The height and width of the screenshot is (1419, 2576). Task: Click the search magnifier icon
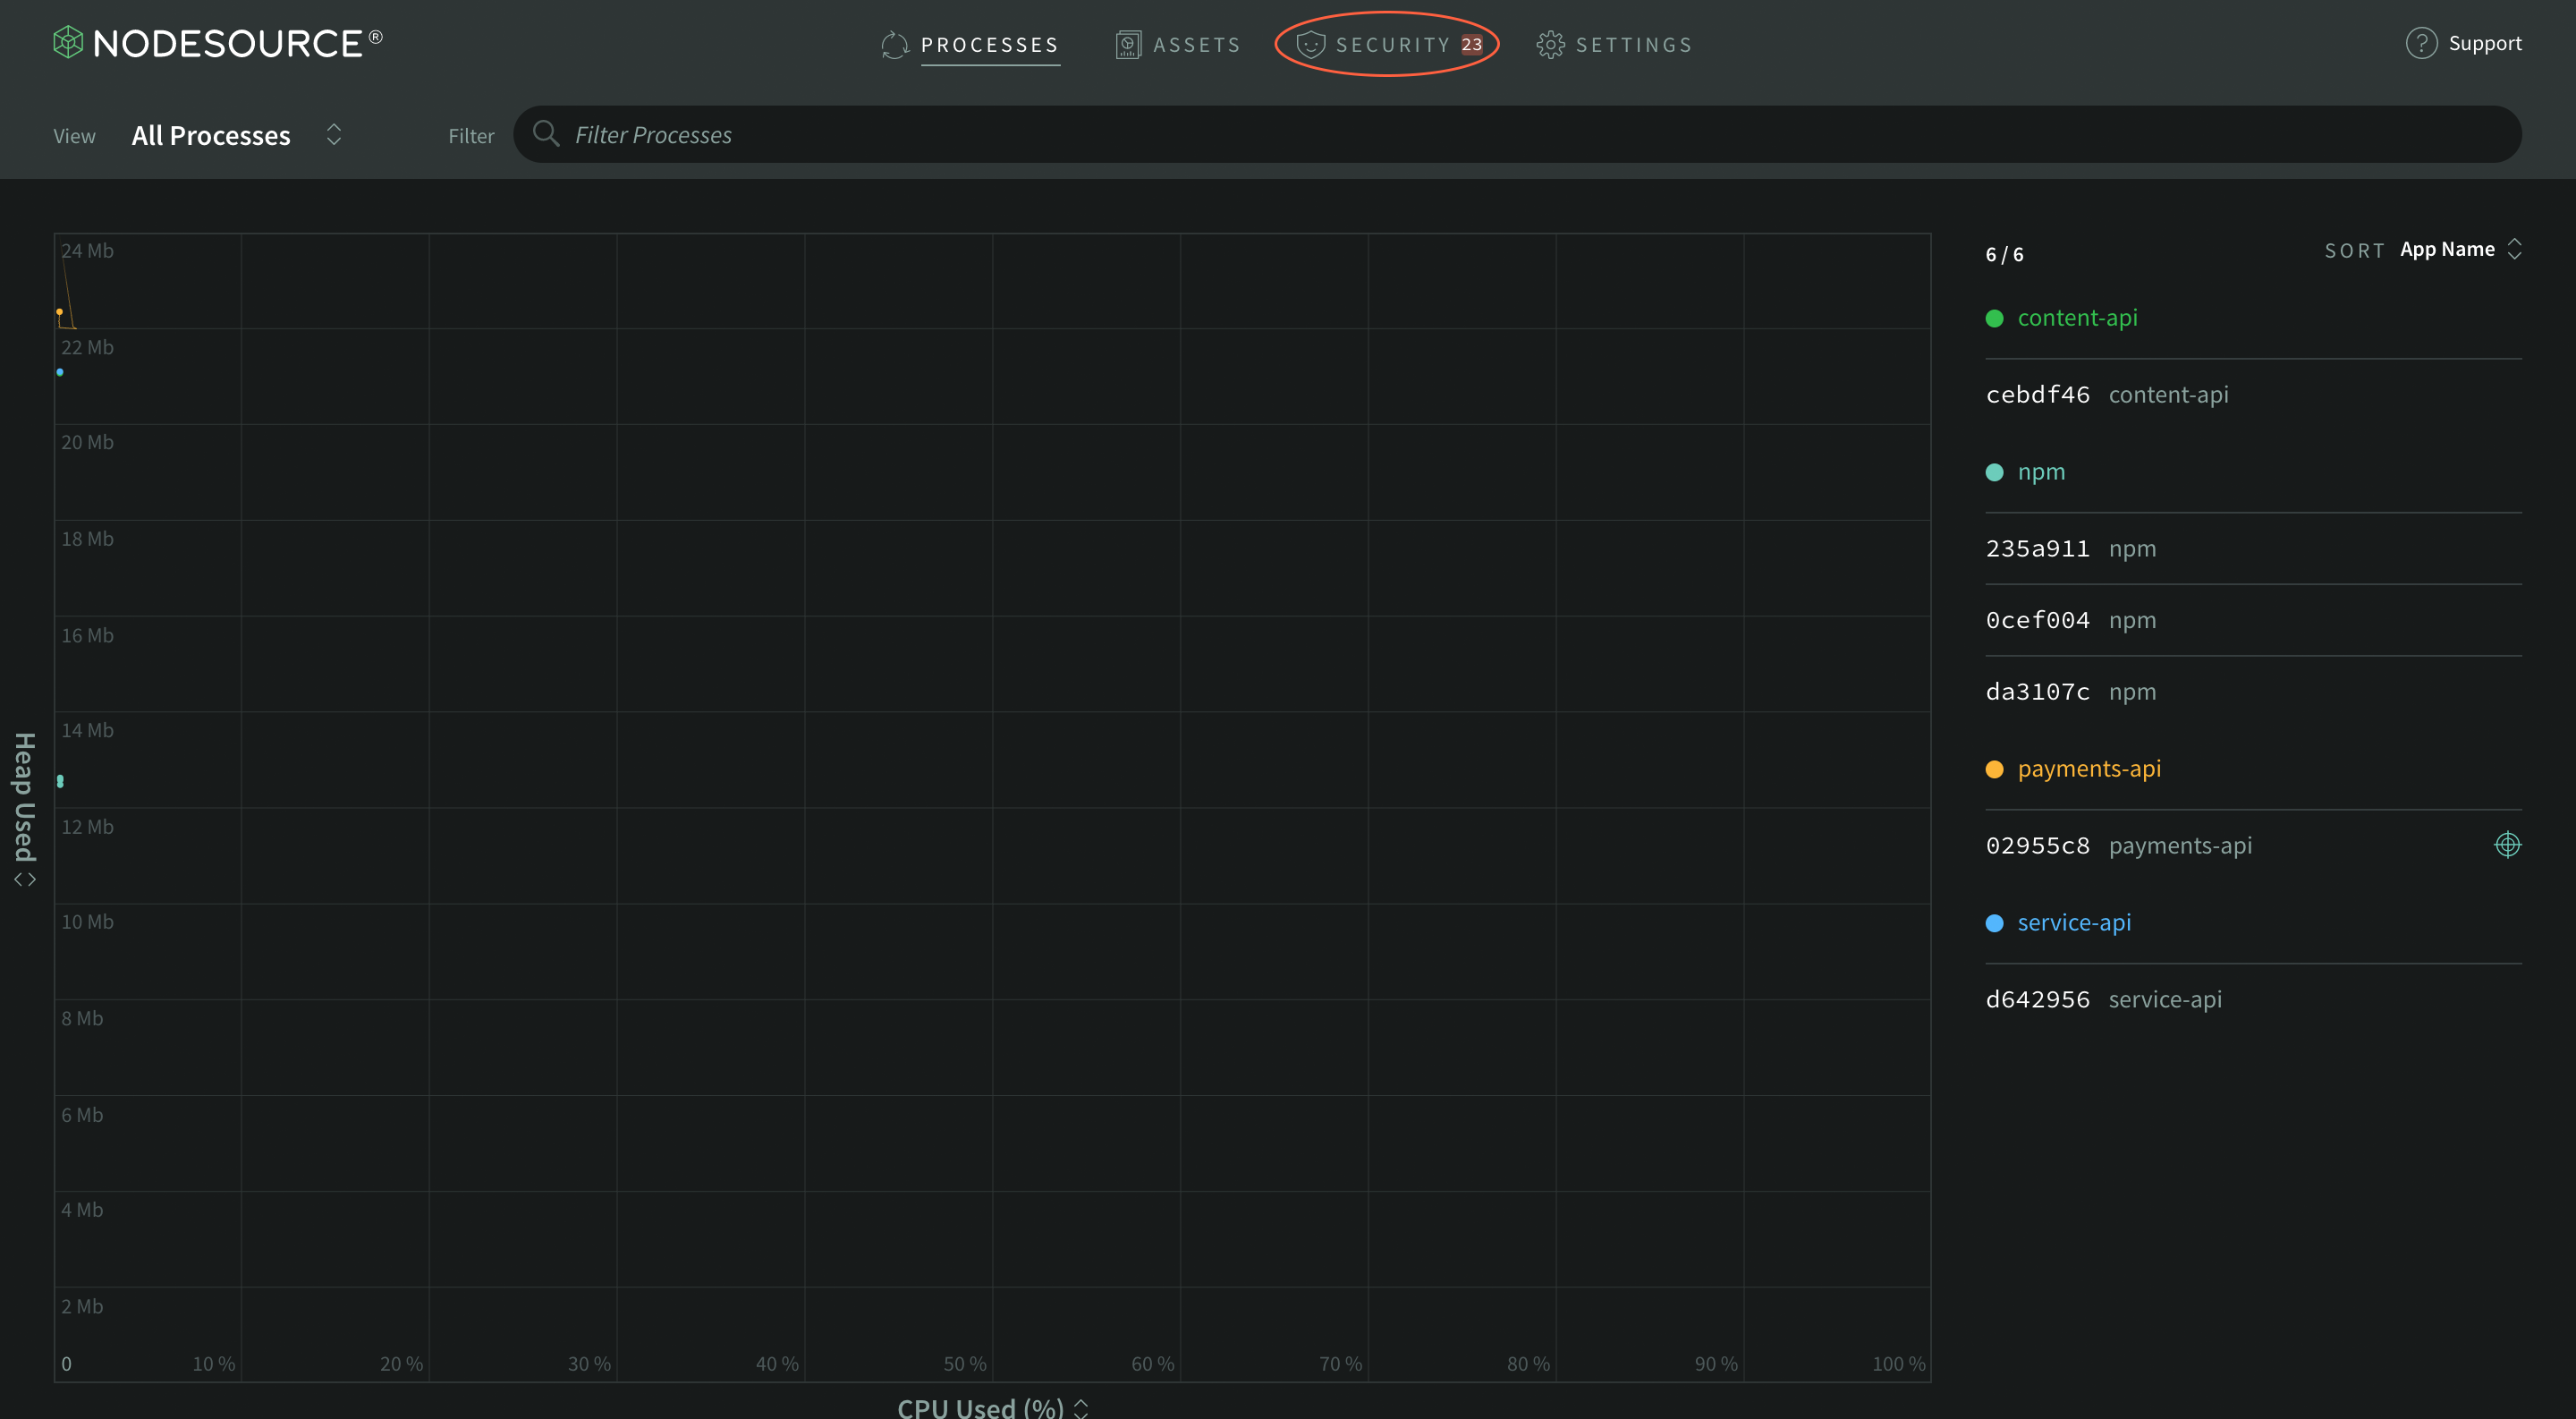coord(546,134)
